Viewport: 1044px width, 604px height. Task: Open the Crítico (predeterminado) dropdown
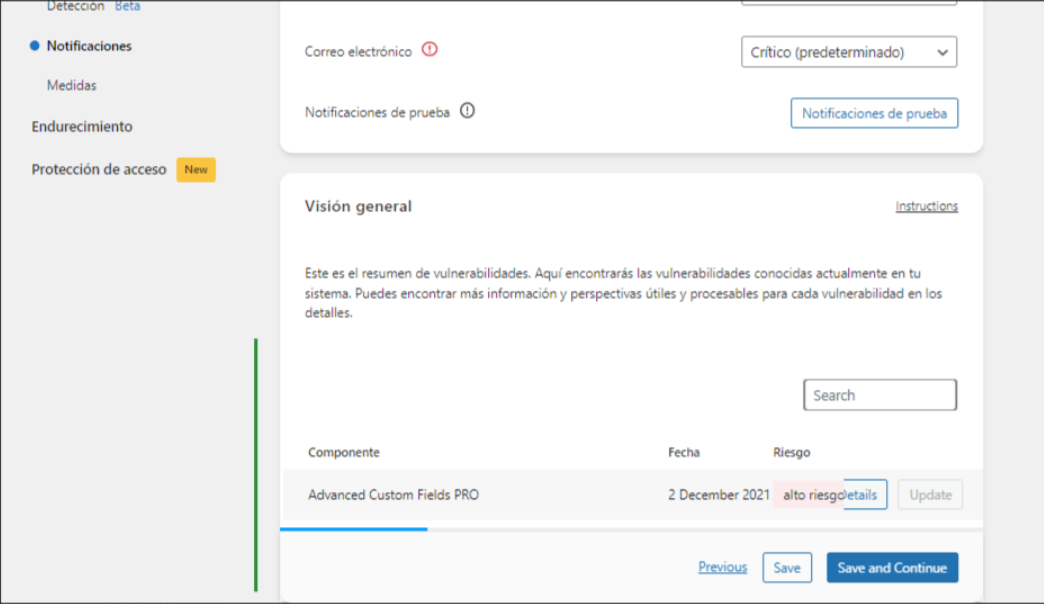849,52
